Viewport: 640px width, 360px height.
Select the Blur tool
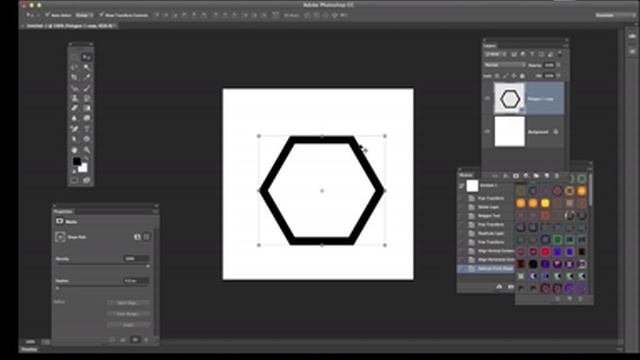75,118
